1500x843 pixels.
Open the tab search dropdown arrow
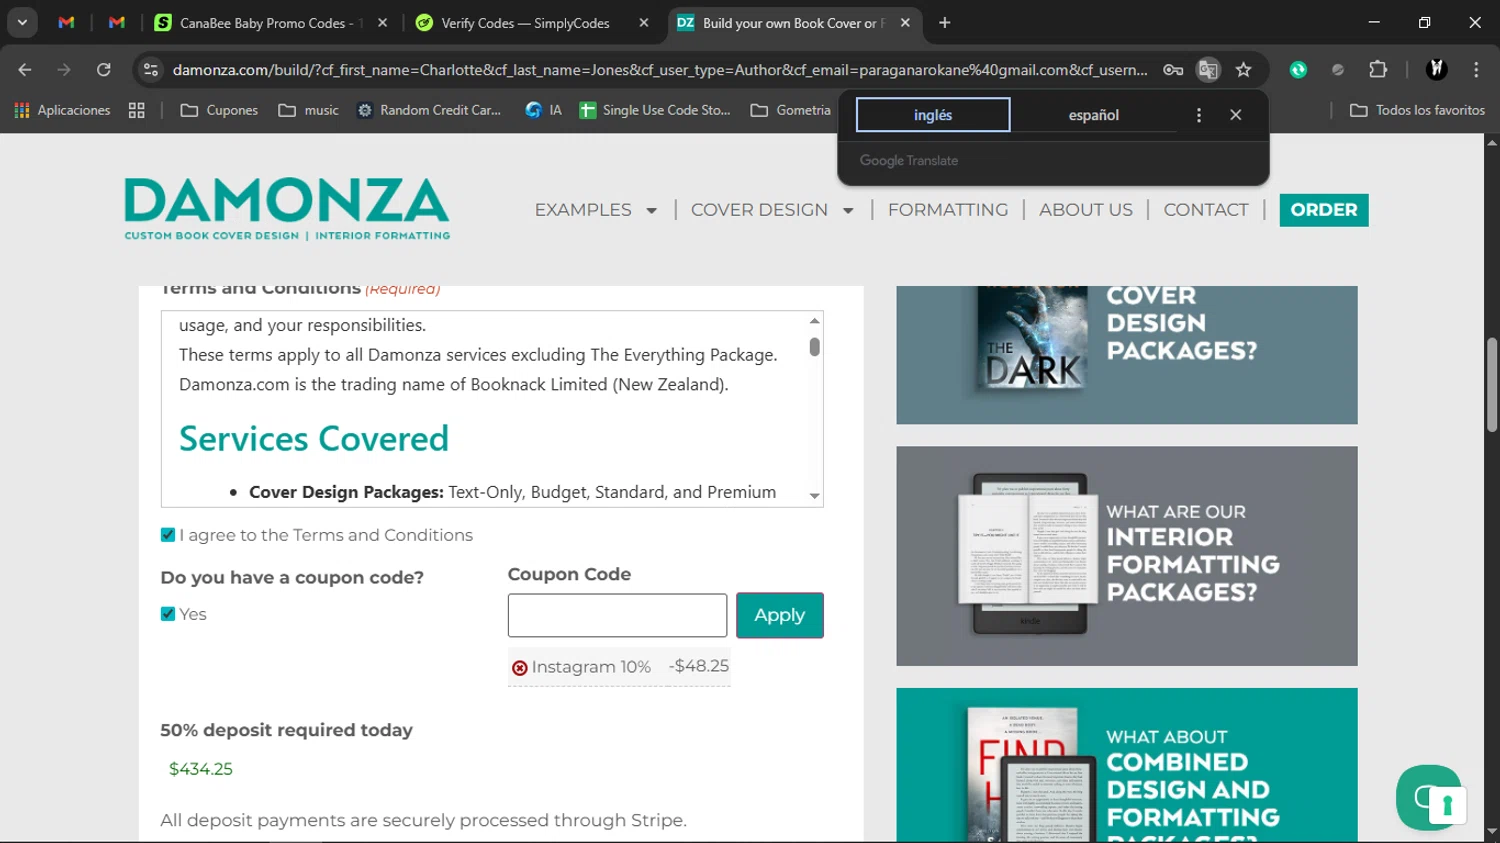[22, 22]
